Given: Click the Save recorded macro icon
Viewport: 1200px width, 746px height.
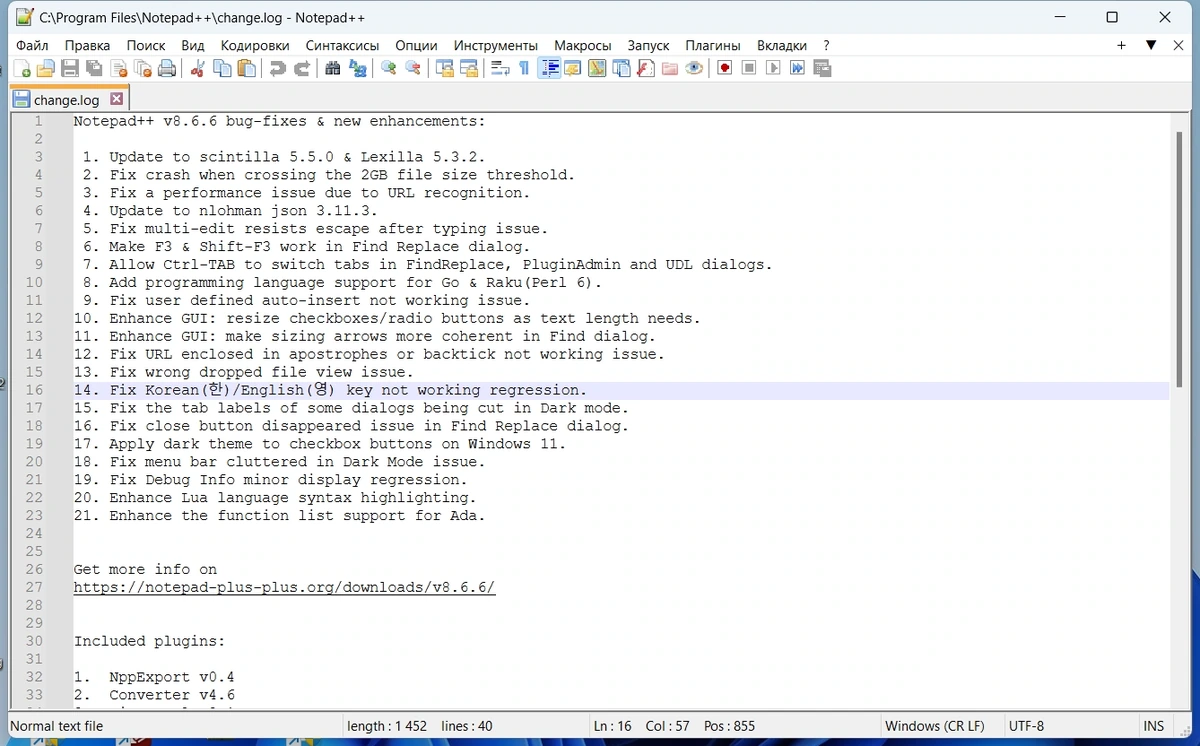Looking at the screenshot, I should pos(822,68).
